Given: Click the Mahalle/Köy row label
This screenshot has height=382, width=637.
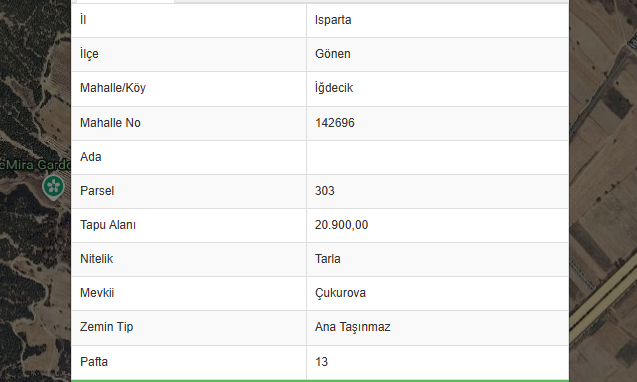Looking at the screenshot, I should click(113, 88).
